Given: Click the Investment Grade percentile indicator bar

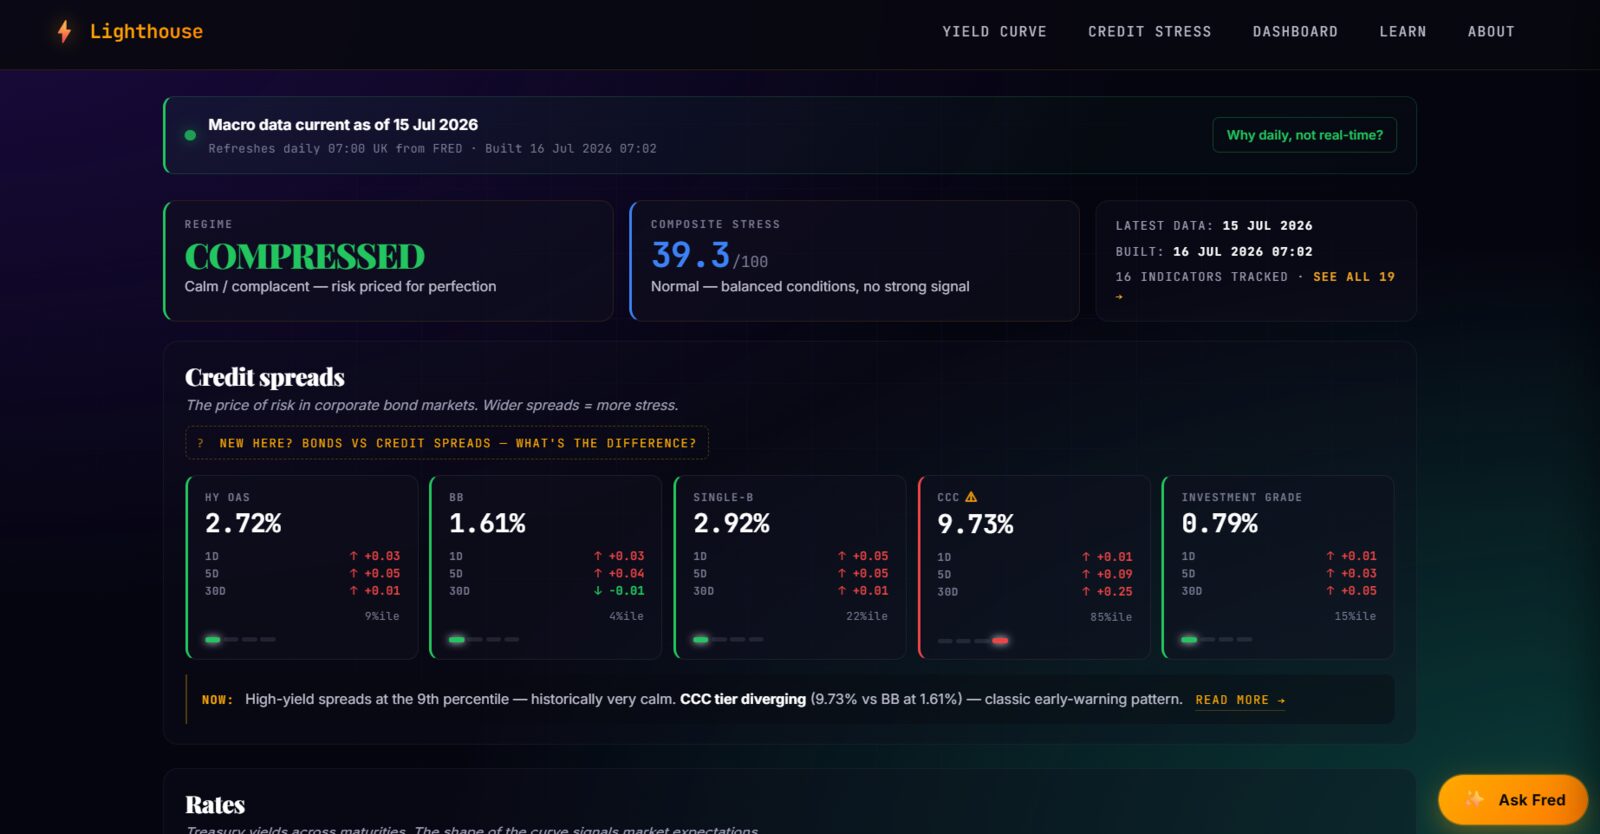Looking at the screenshot, I should [x=1216, y=639].
